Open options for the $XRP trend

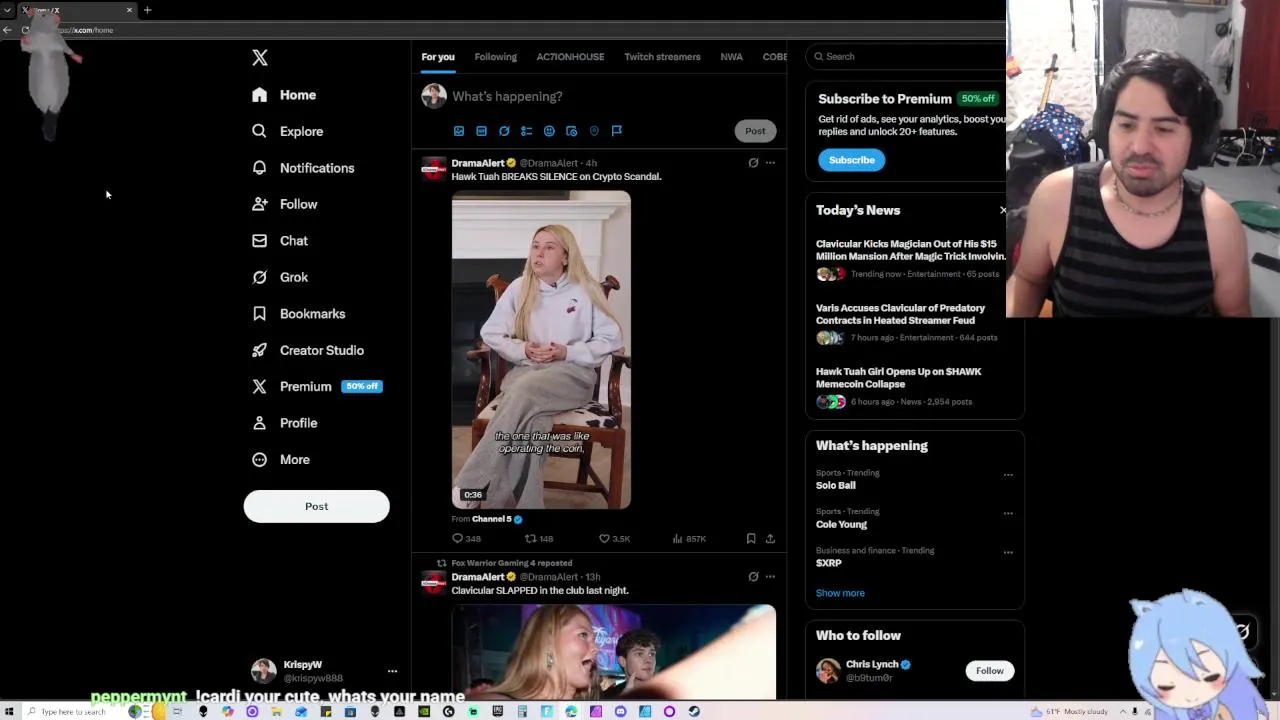coord(1008,552)
